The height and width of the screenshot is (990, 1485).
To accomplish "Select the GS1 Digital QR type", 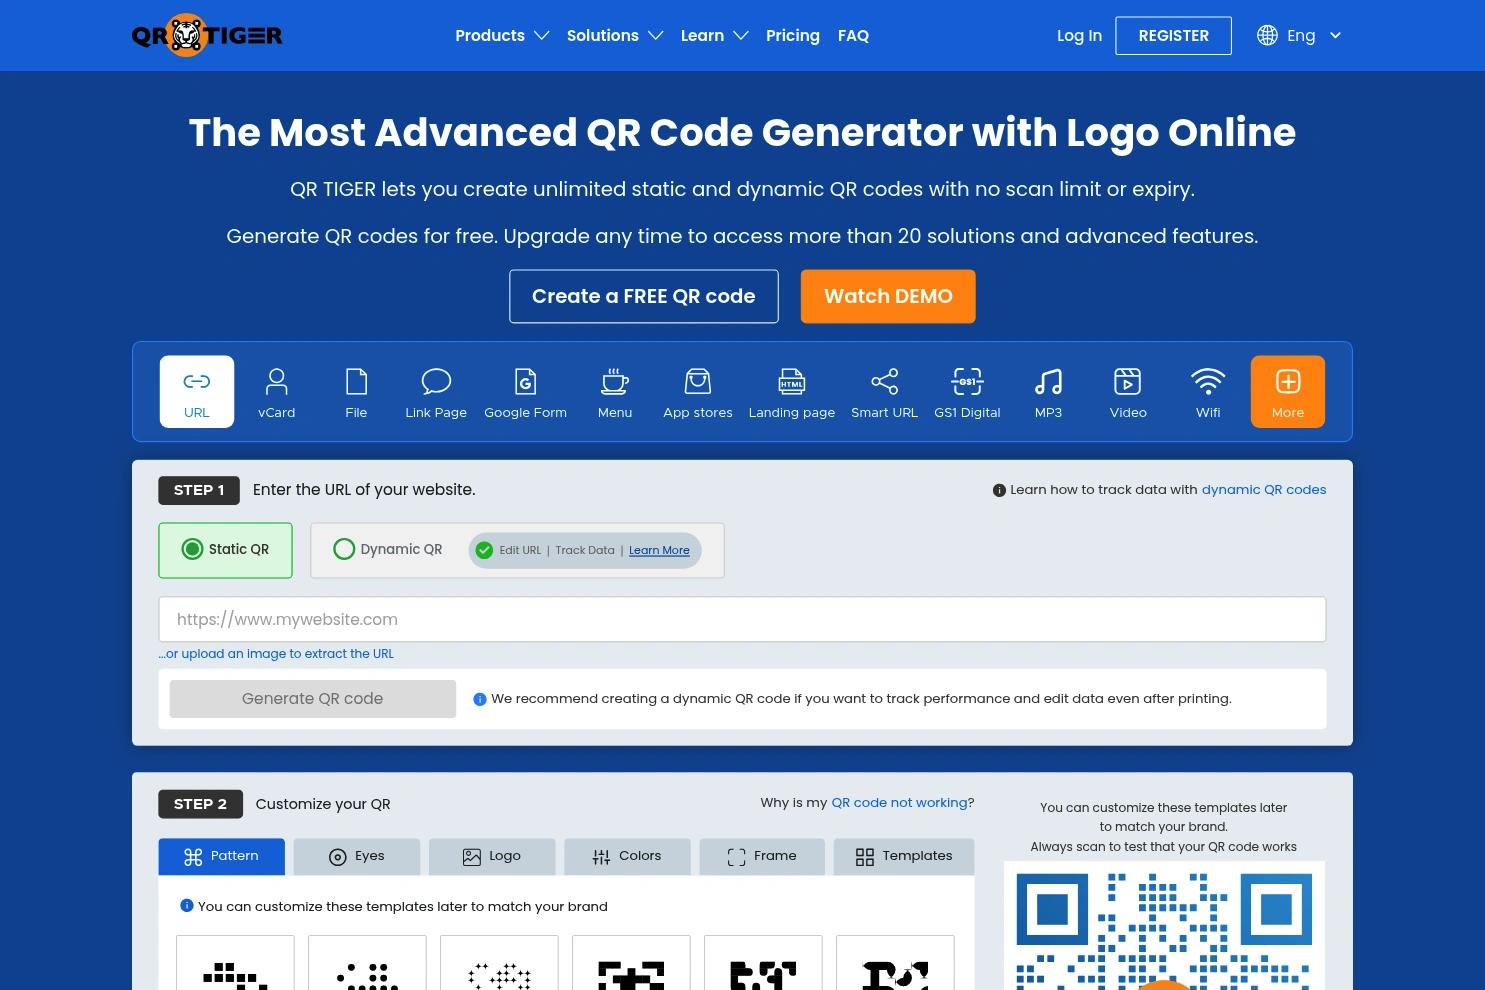I will pos(967,392).
